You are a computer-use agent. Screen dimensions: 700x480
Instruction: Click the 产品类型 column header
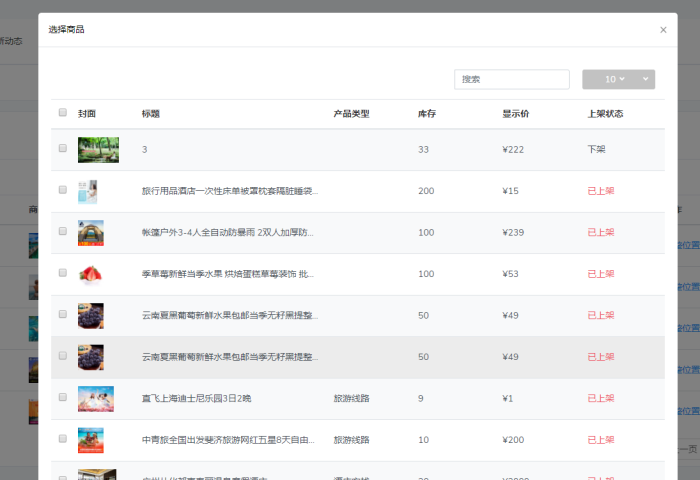coord(351,114)
